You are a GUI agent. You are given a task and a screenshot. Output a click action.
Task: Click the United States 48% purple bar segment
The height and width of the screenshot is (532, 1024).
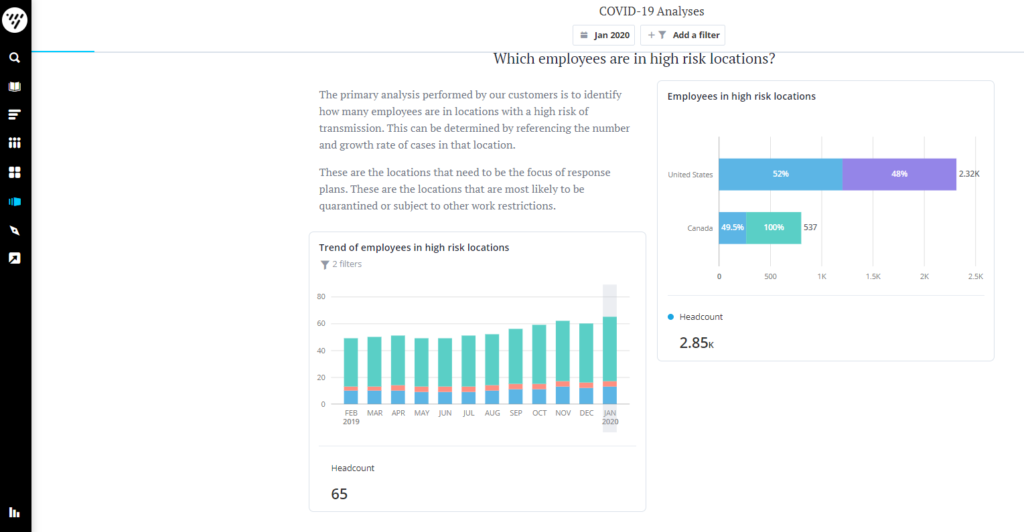click(x=899, y=174)
